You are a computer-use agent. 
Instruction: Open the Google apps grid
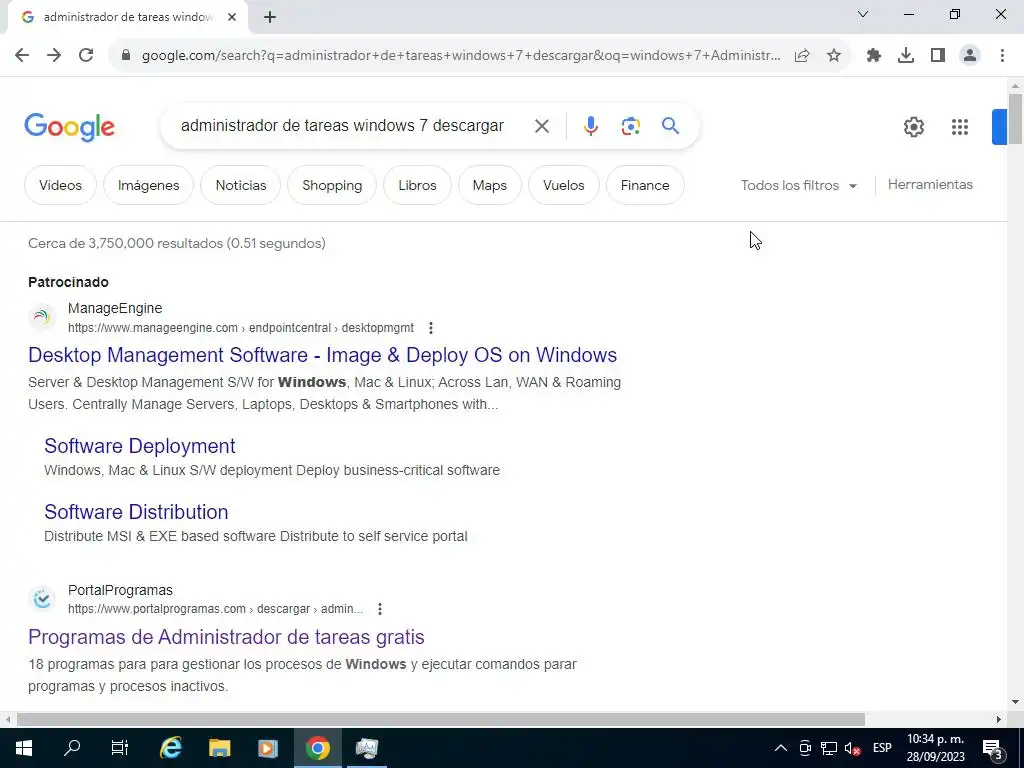[959, 127]
